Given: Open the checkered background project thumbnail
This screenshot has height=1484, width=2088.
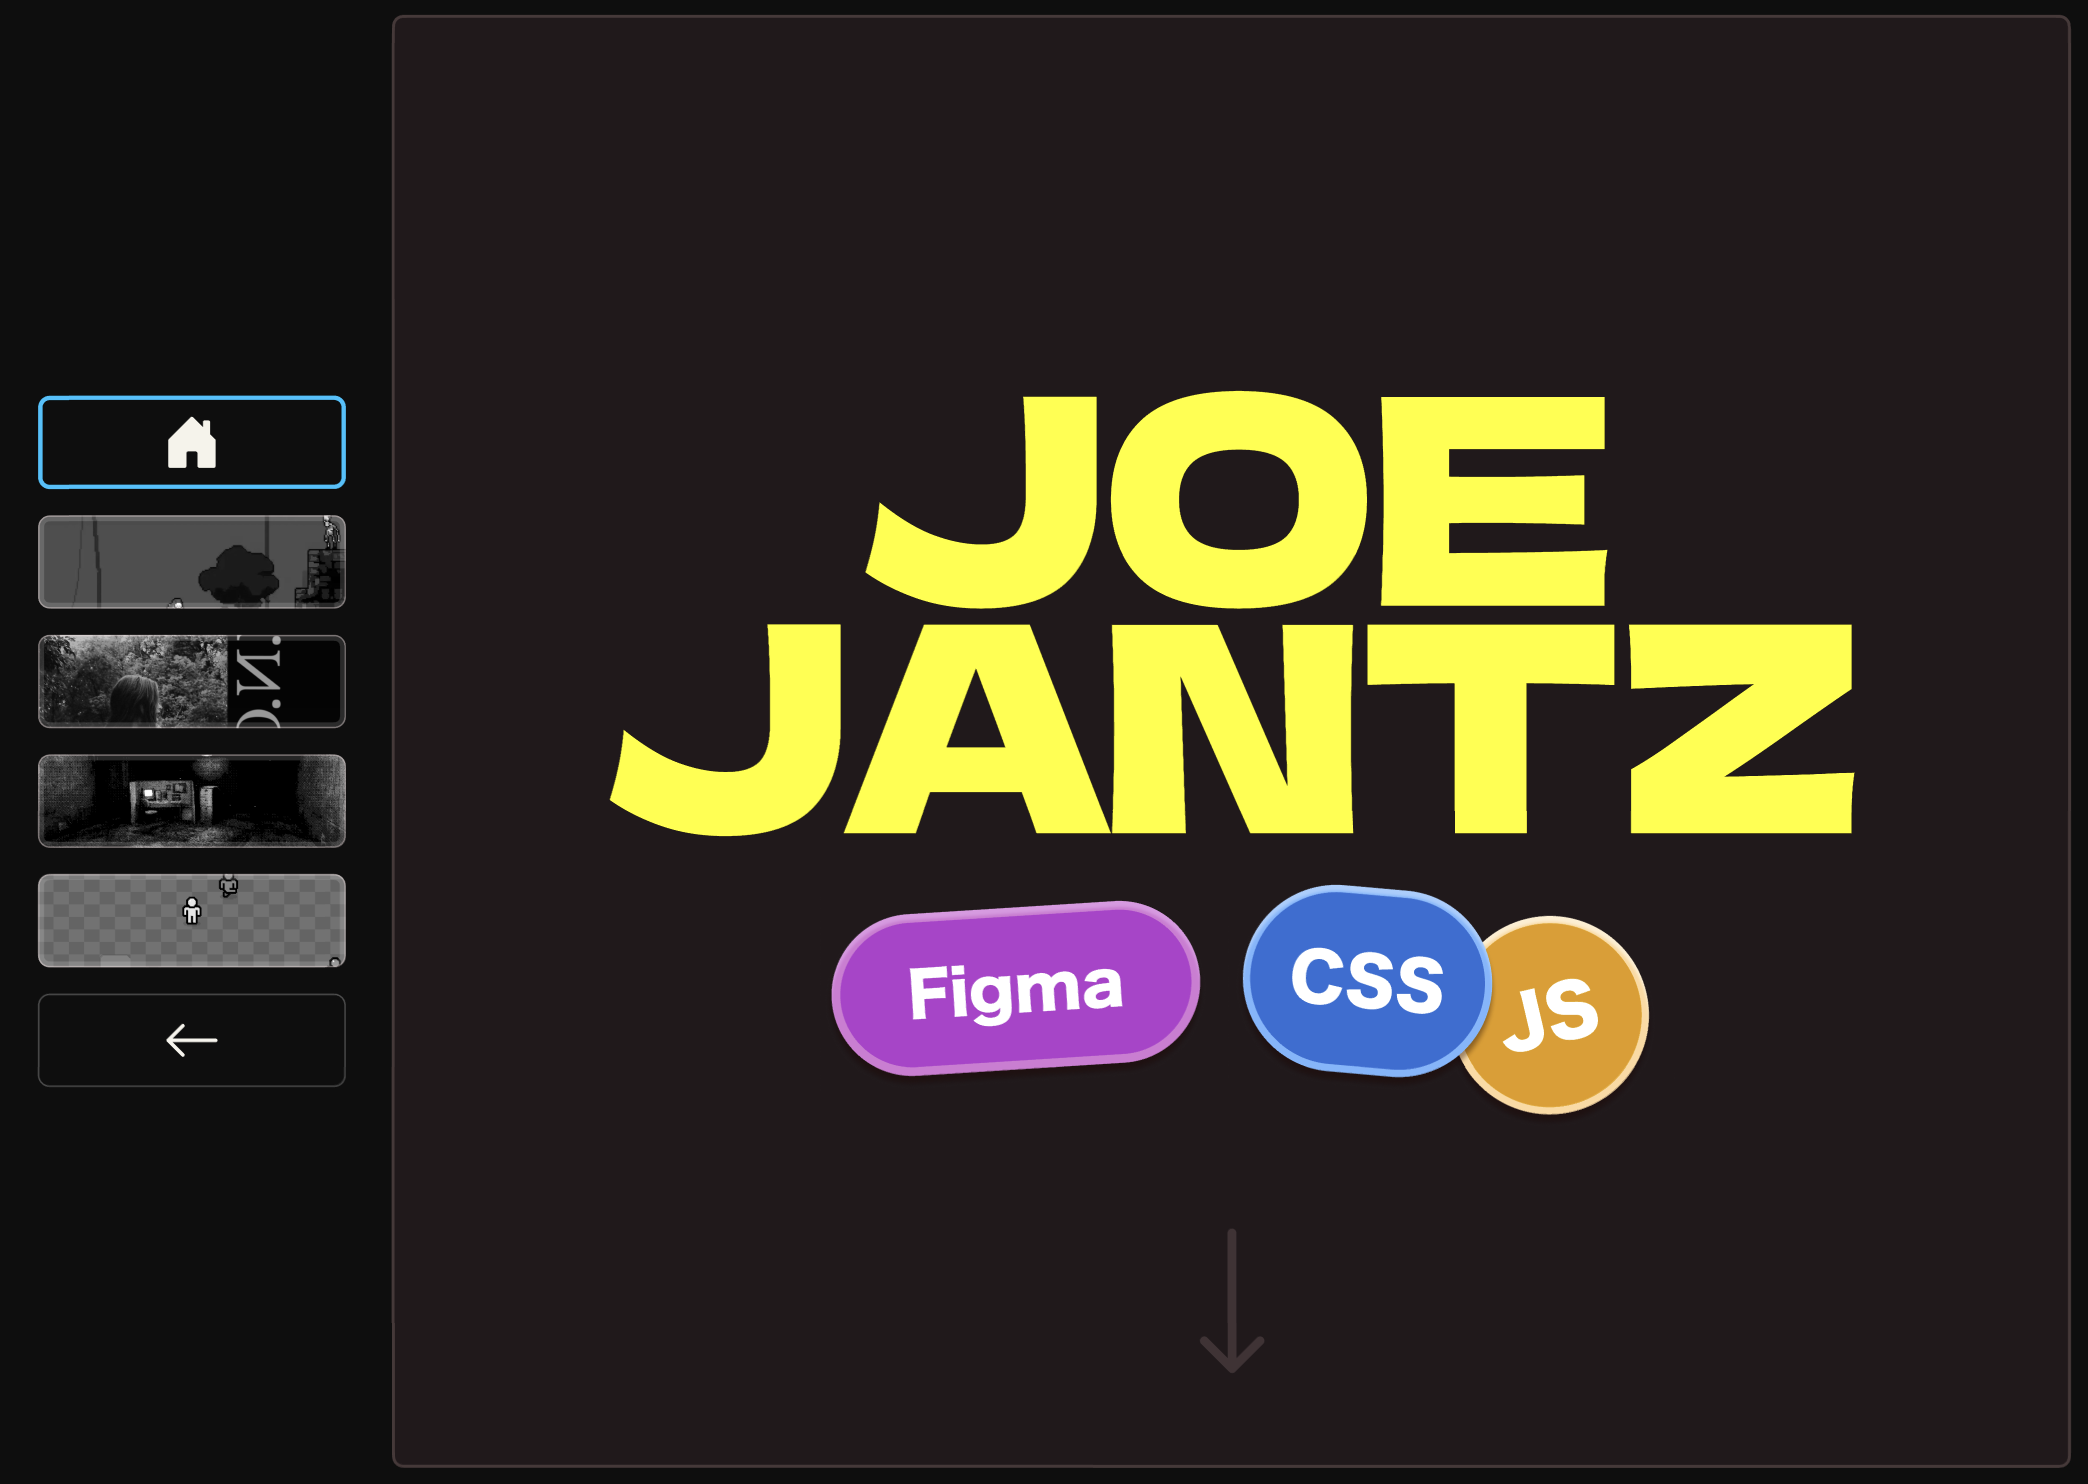Looking at the screenshot, I should (x=192, y=920).
